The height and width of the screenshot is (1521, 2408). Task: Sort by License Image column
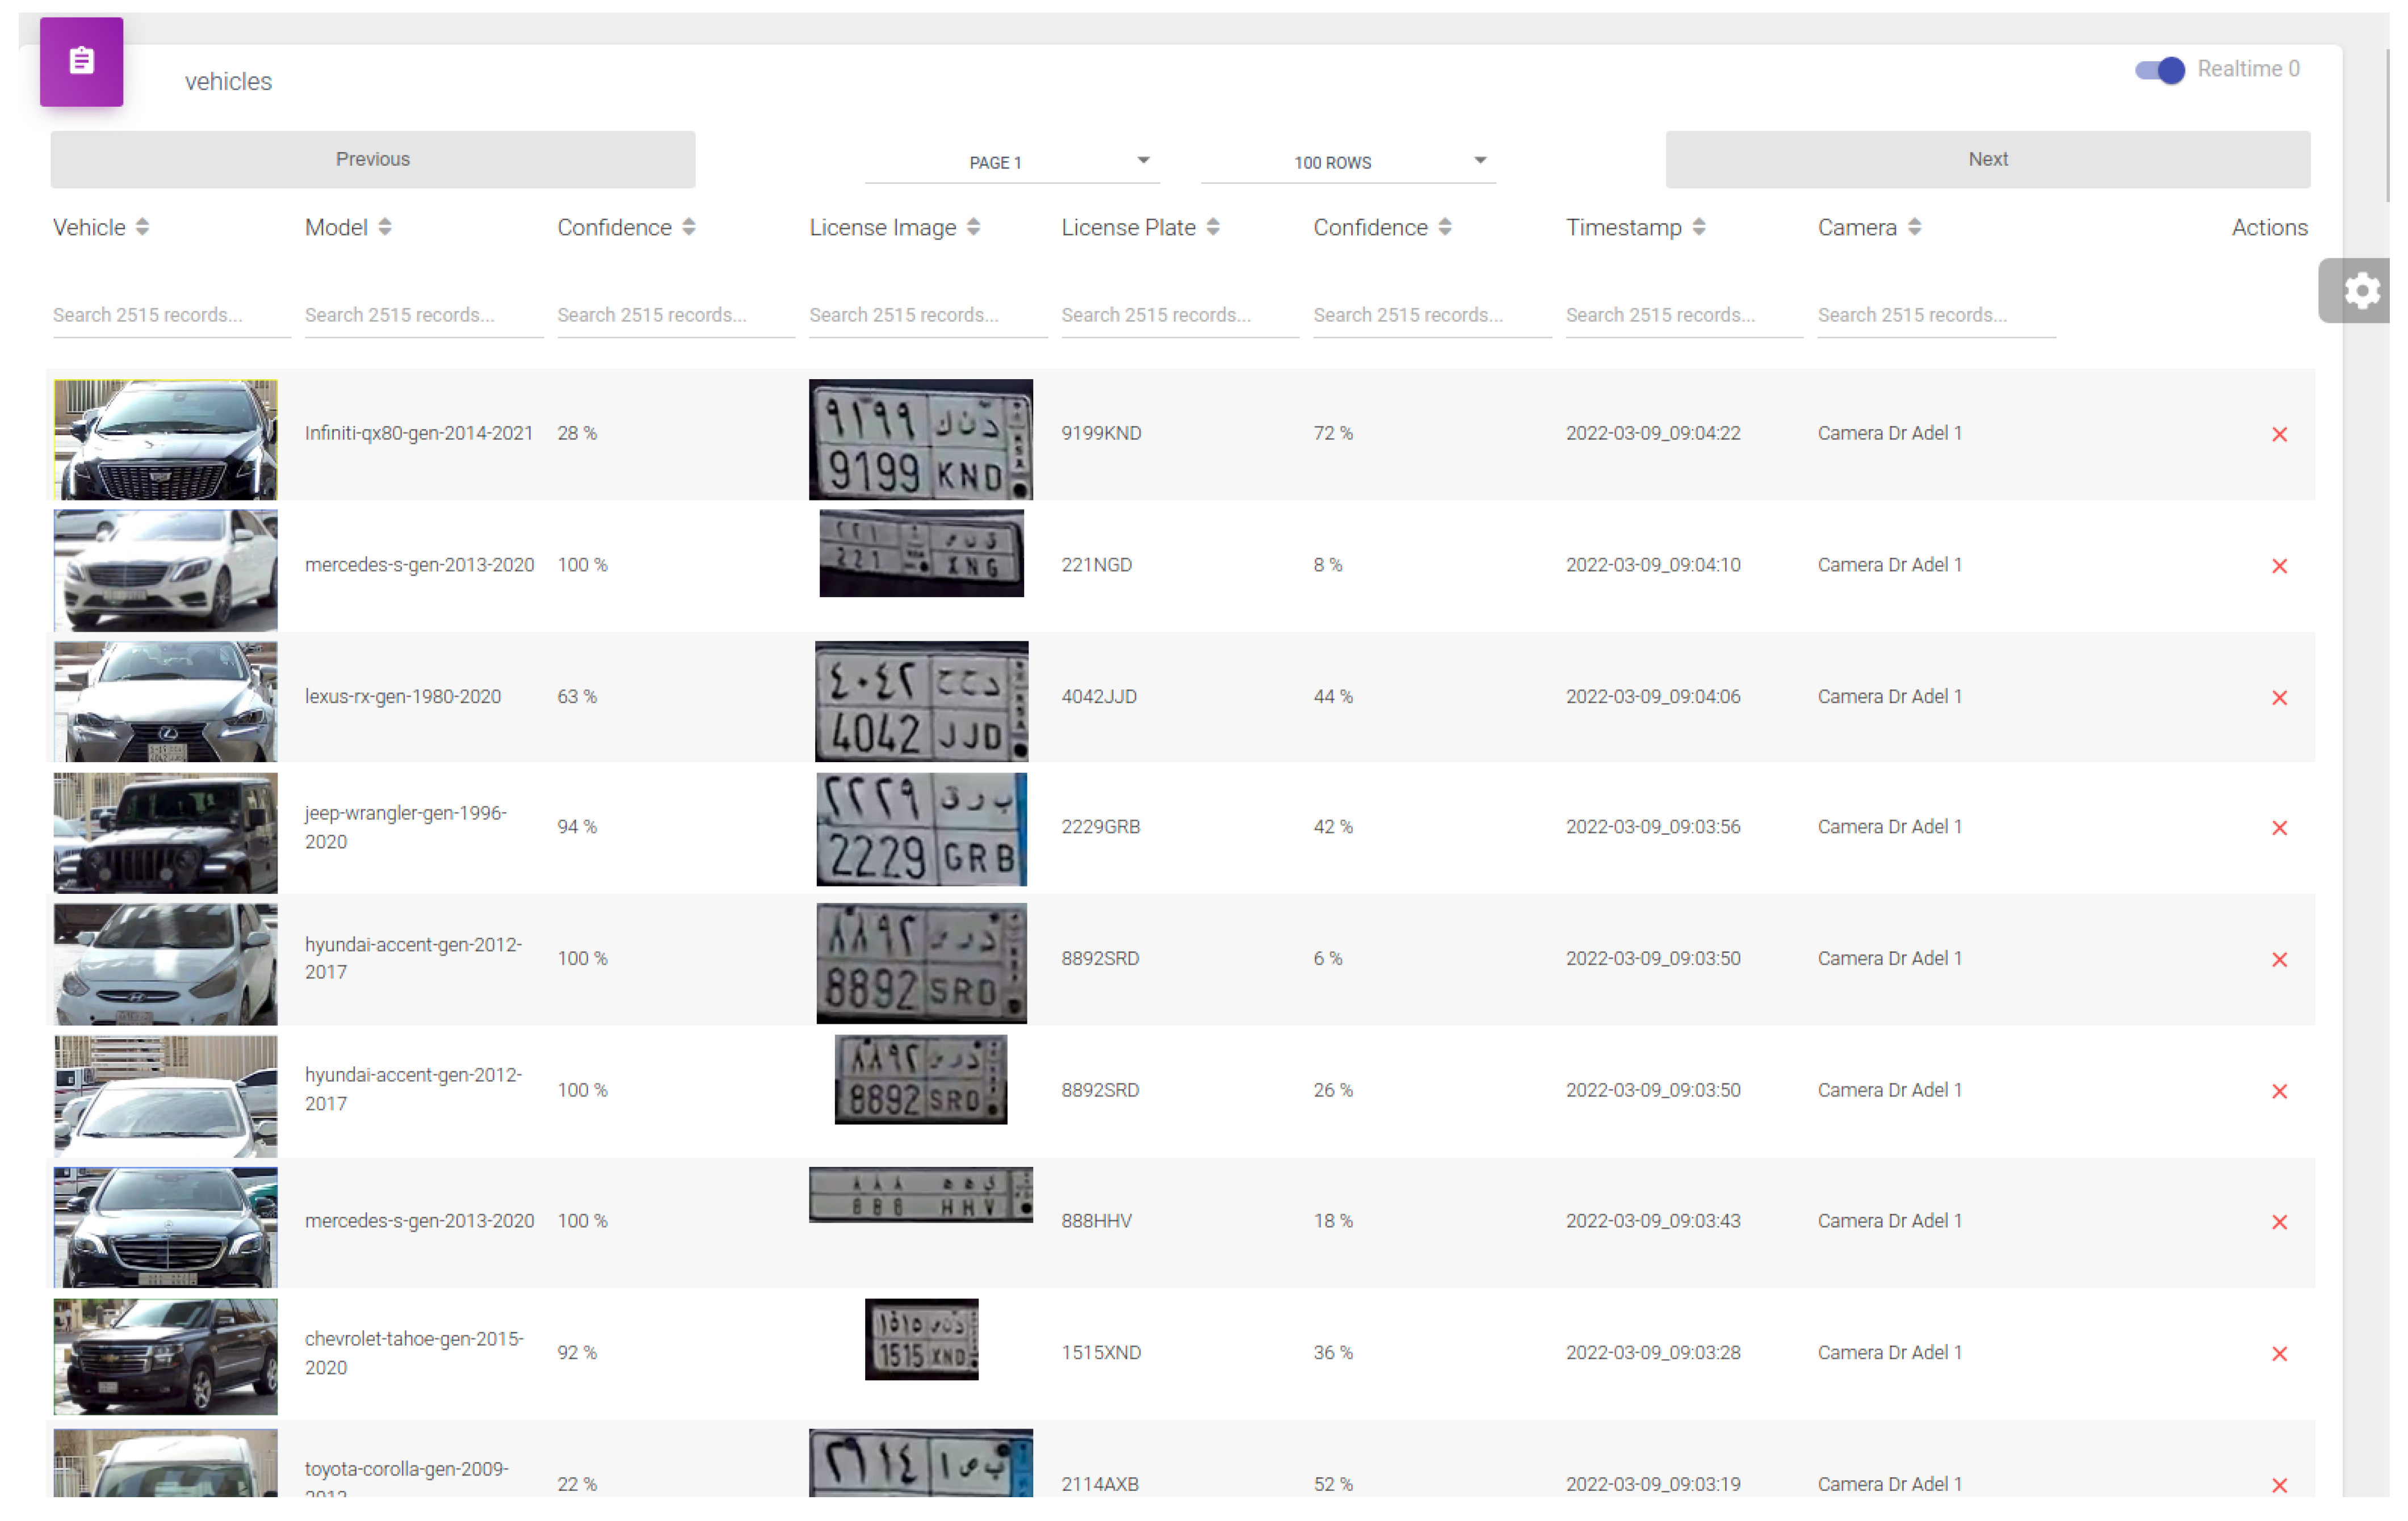(973, 228)
